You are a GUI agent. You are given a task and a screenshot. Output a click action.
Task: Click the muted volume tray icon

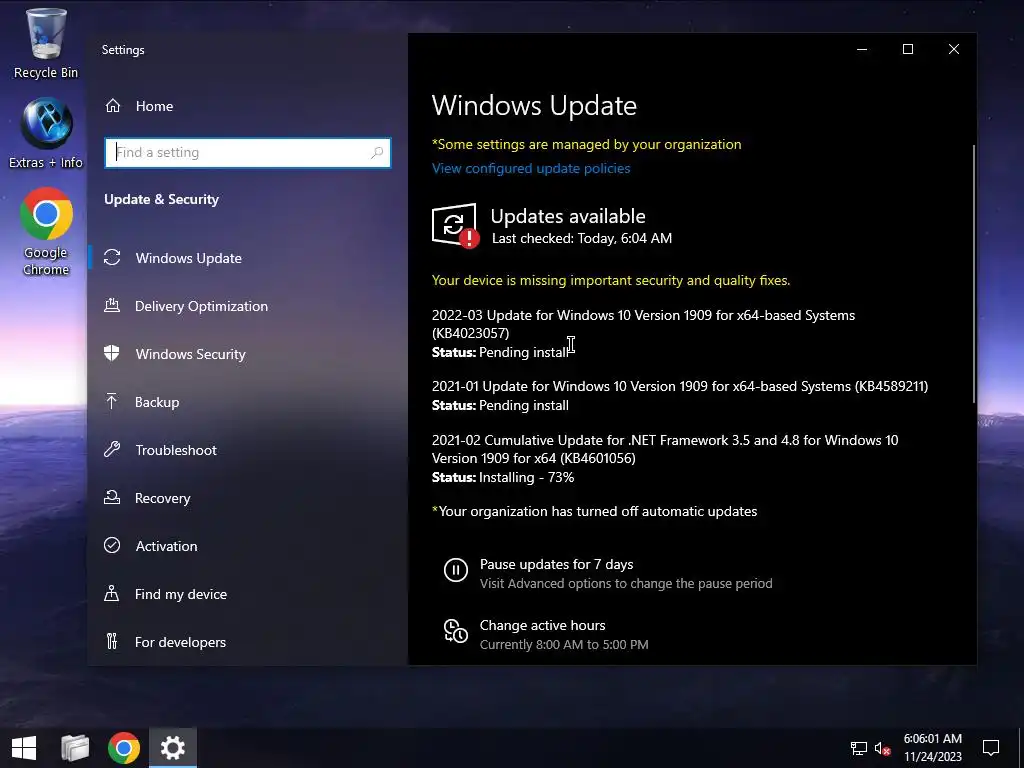click(x=883, y=748)
